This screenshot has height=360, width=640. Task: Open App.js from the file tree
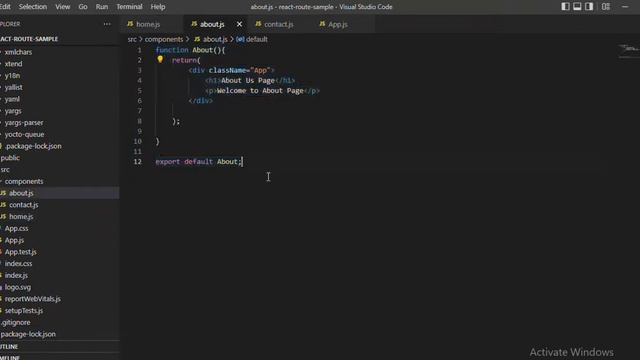click(14, 240)
